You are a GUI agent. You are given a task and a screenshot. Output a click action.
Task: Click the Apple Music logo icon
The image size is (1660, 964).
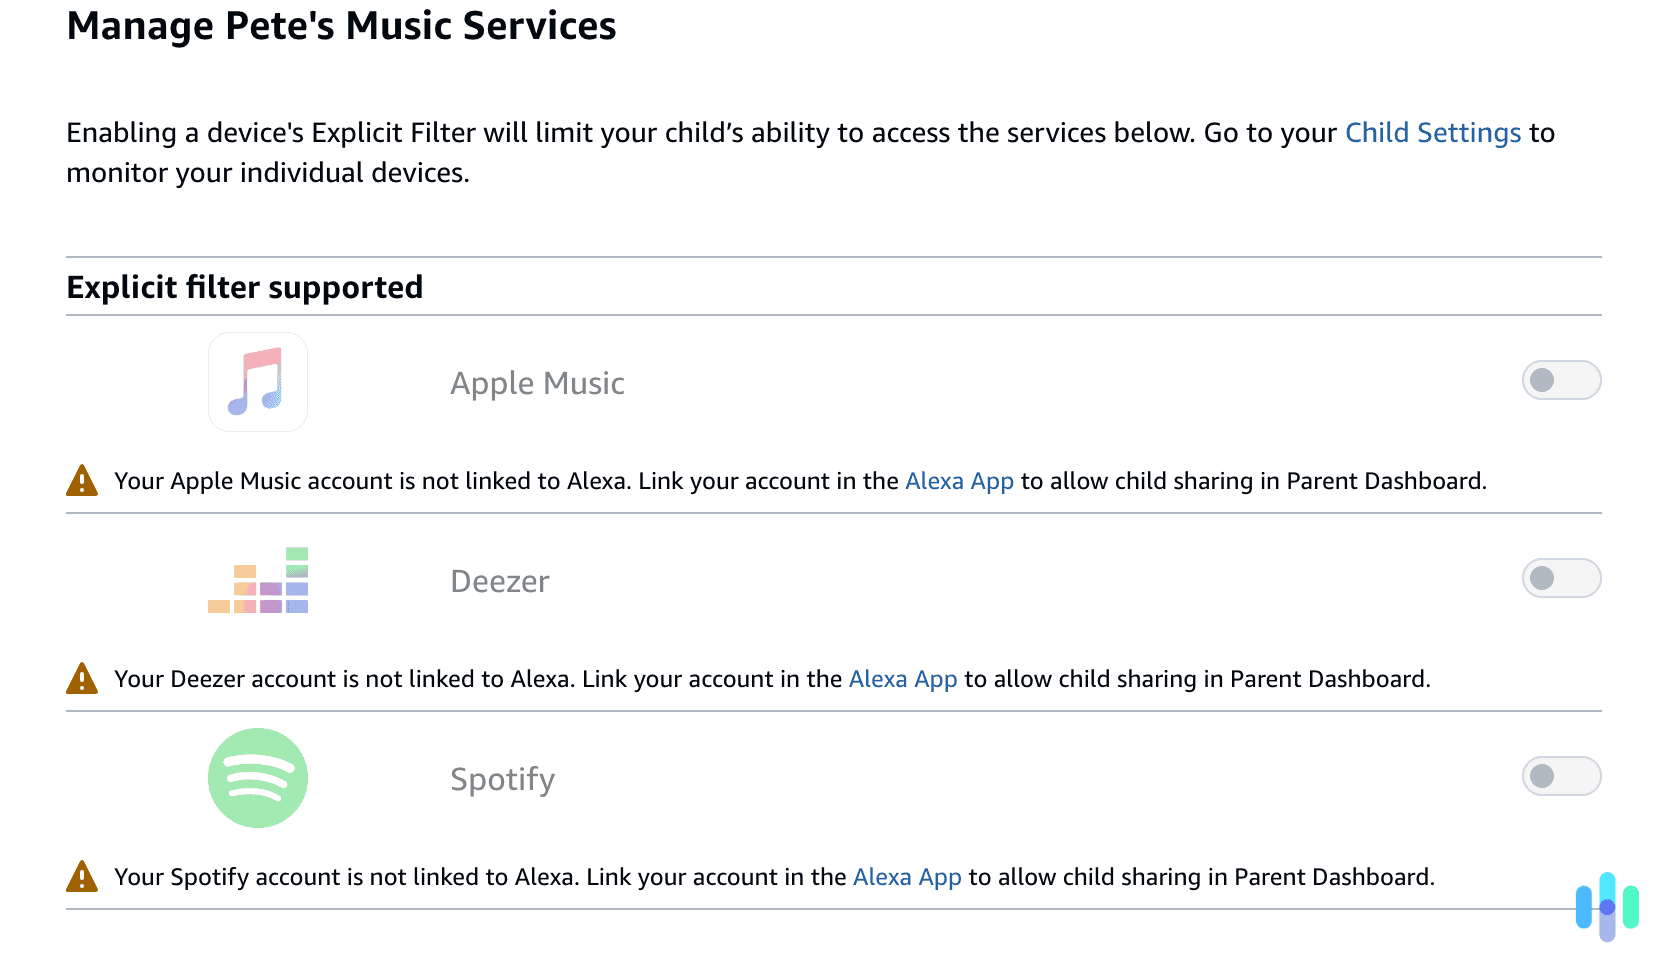257,382
